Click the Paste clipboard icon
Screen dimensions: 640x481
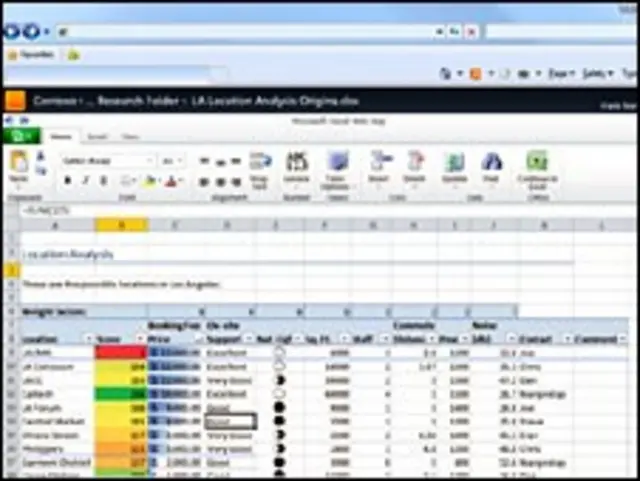point(19,162)
